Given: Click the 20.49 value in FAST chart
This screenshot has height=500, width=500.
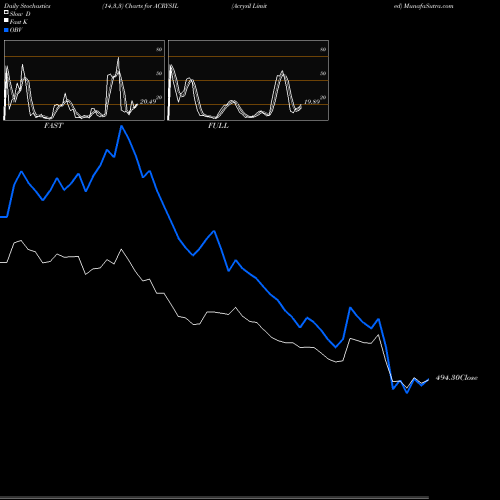Looking at the screenshot, I should [x=148, y=102].
